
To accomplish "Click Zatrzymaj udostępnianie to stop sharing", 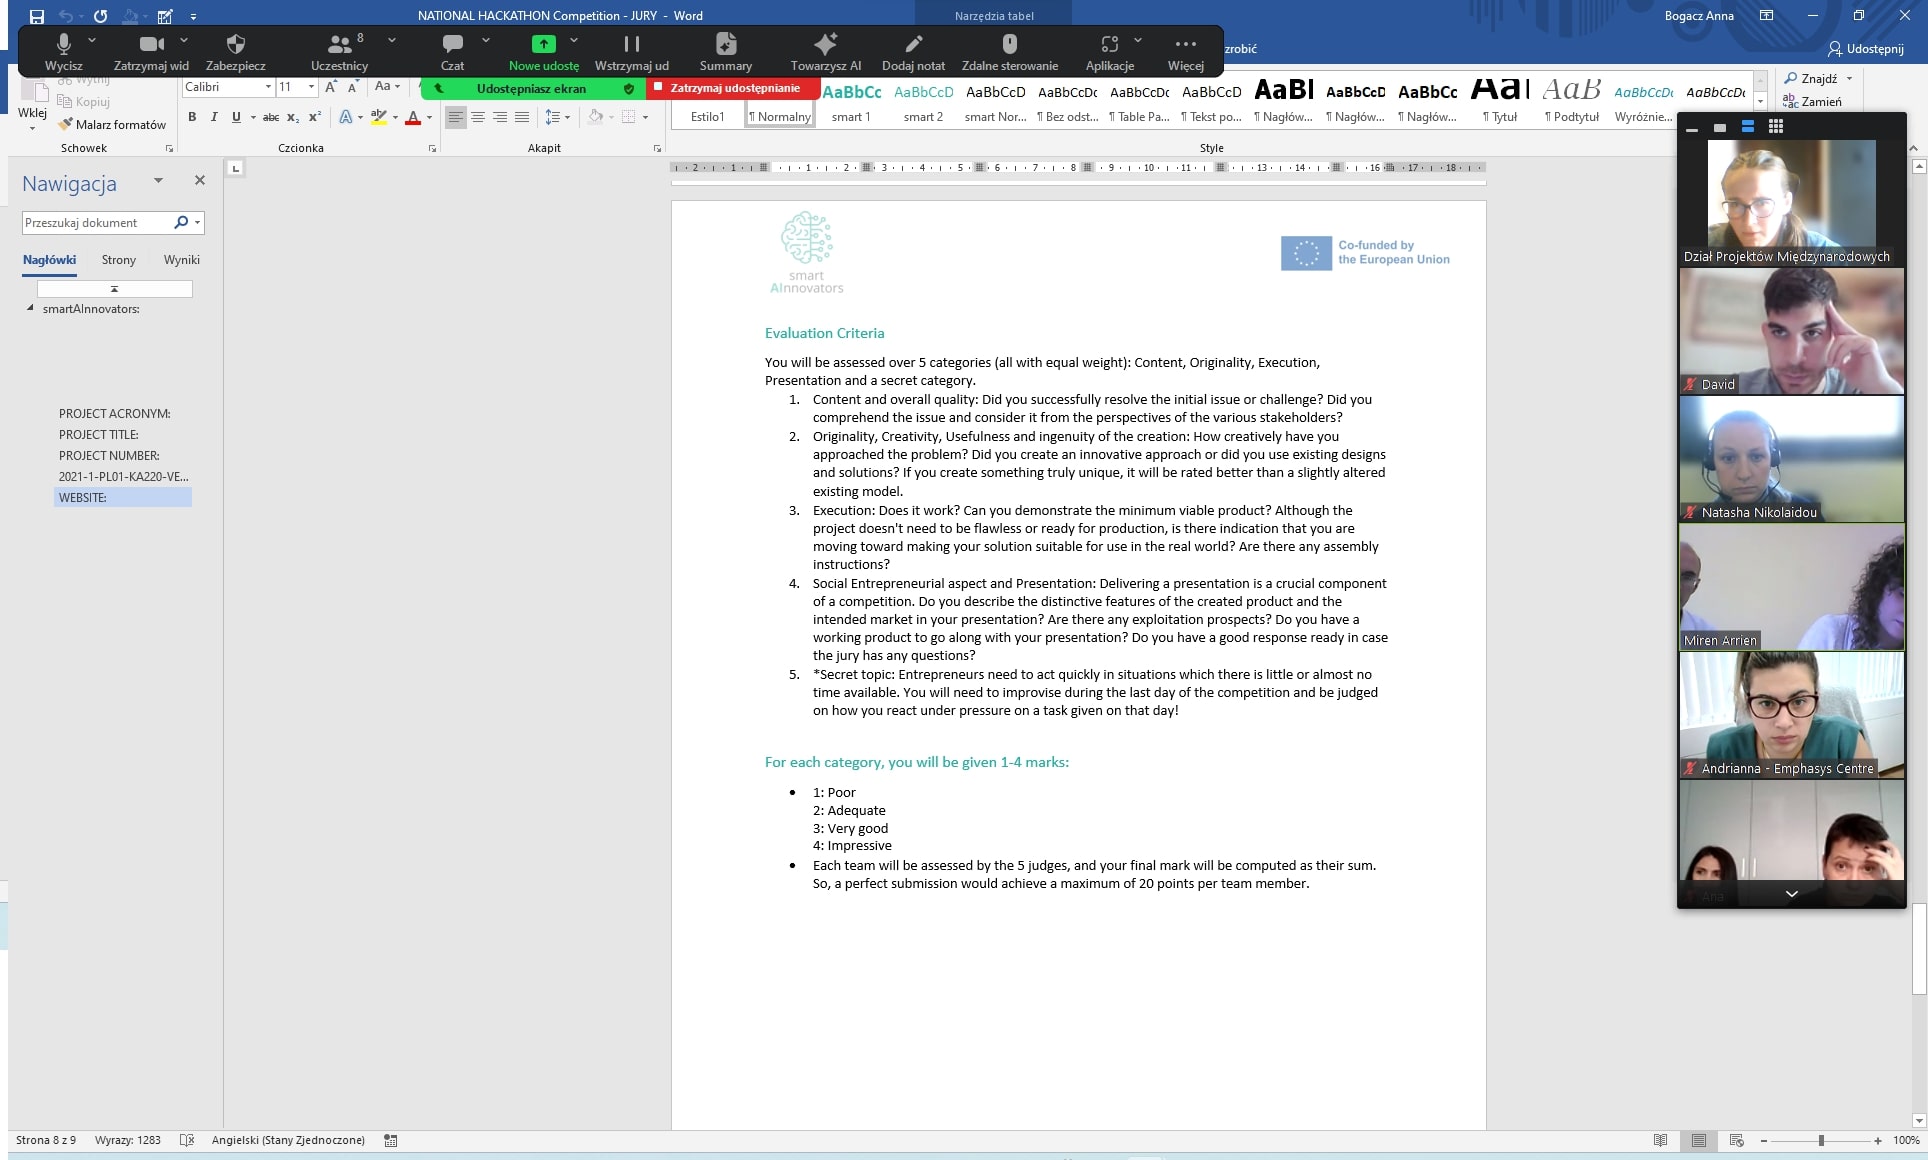I will pyautogui.click(x=733, y=88).
